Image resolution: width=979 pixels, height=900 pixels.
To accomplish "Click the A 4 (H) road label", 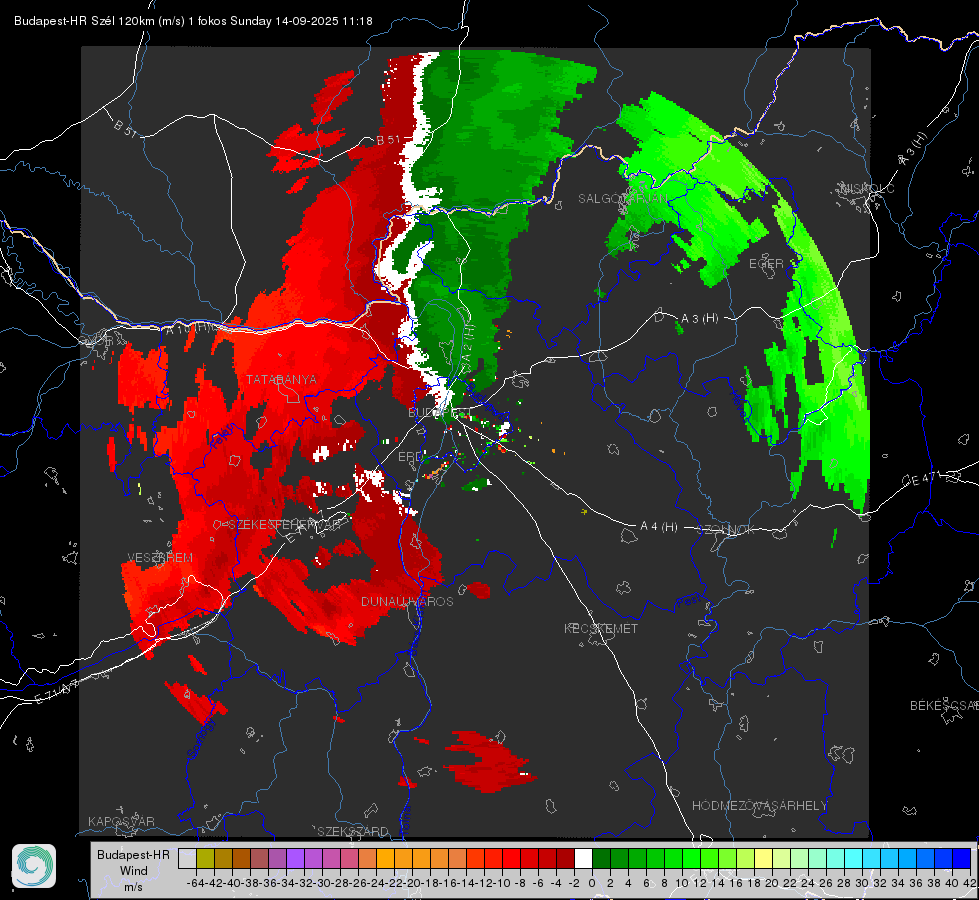I will tap(659, 527).
